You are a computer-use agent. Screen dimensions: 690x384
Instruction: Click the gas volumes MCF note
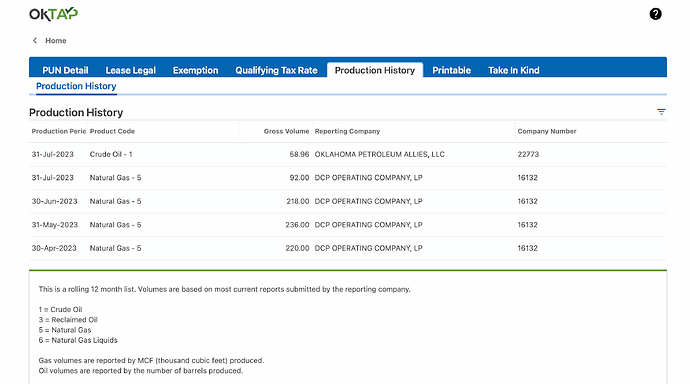(x=151, y=361)
